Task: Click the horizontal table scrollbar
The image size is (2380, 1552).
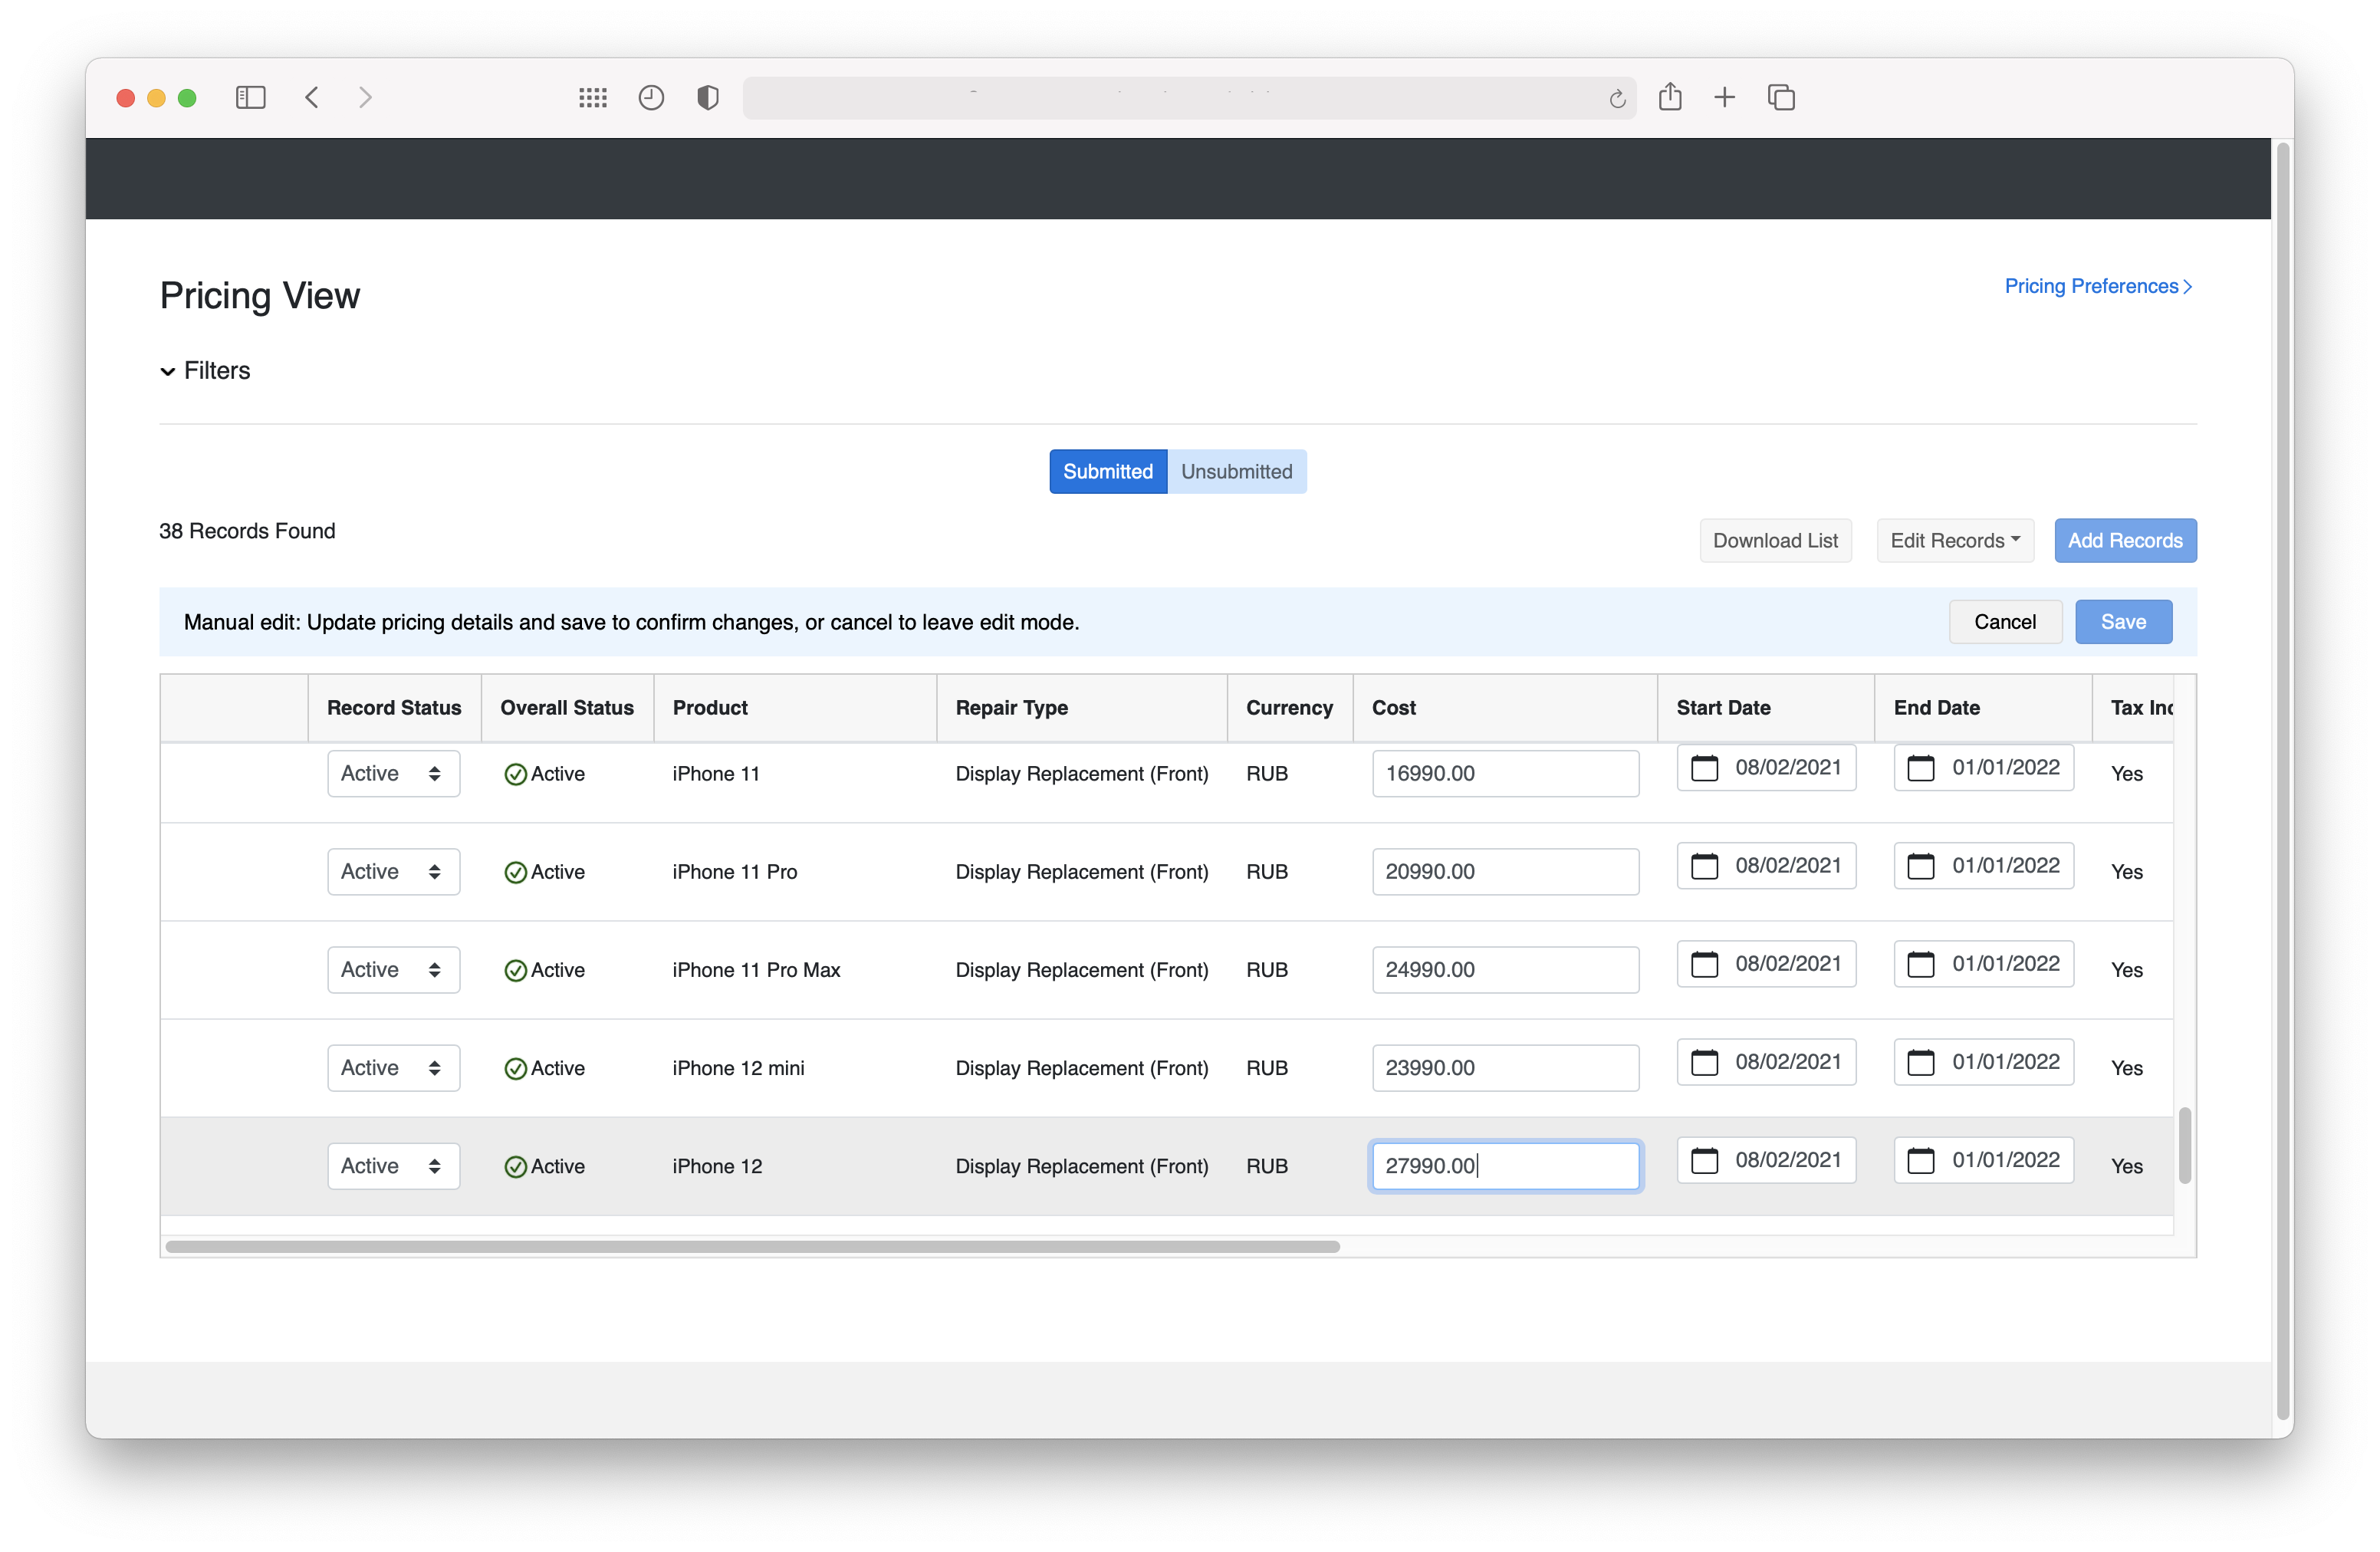Action: tap(752, 1247)
